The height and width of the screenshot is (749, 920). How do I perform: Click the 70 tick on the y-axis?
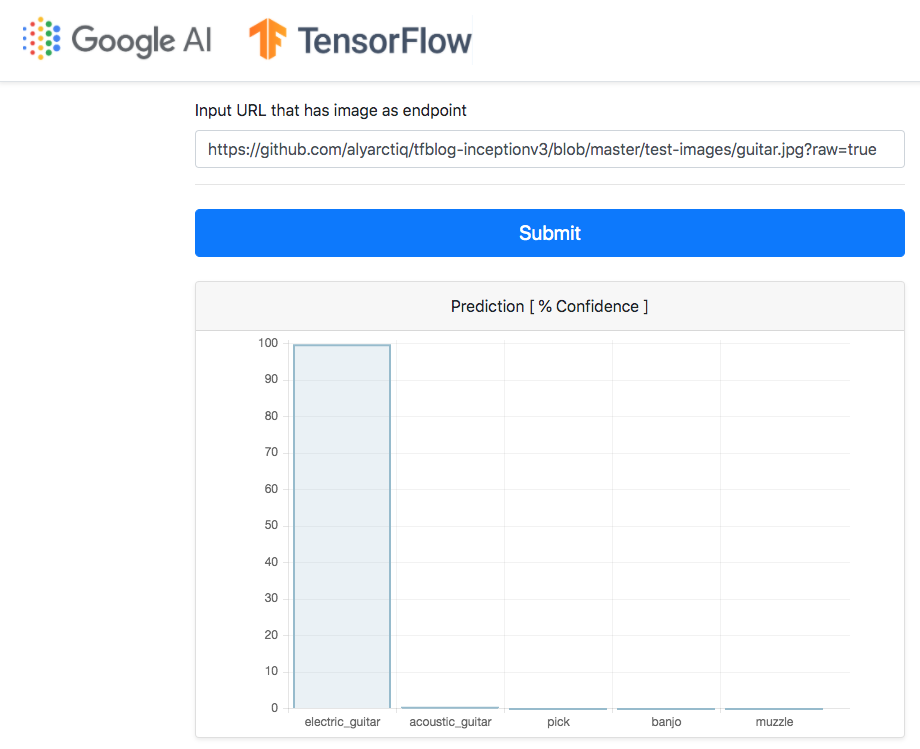[x=270, y=453]
